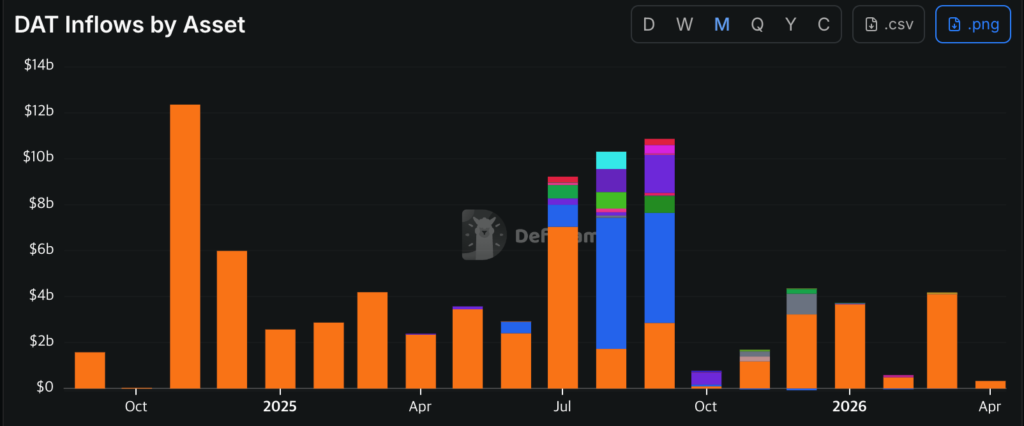The image size is (1024, 426).
Task: Click the 2025 label on the x-axis
Action: pos(279,407)
